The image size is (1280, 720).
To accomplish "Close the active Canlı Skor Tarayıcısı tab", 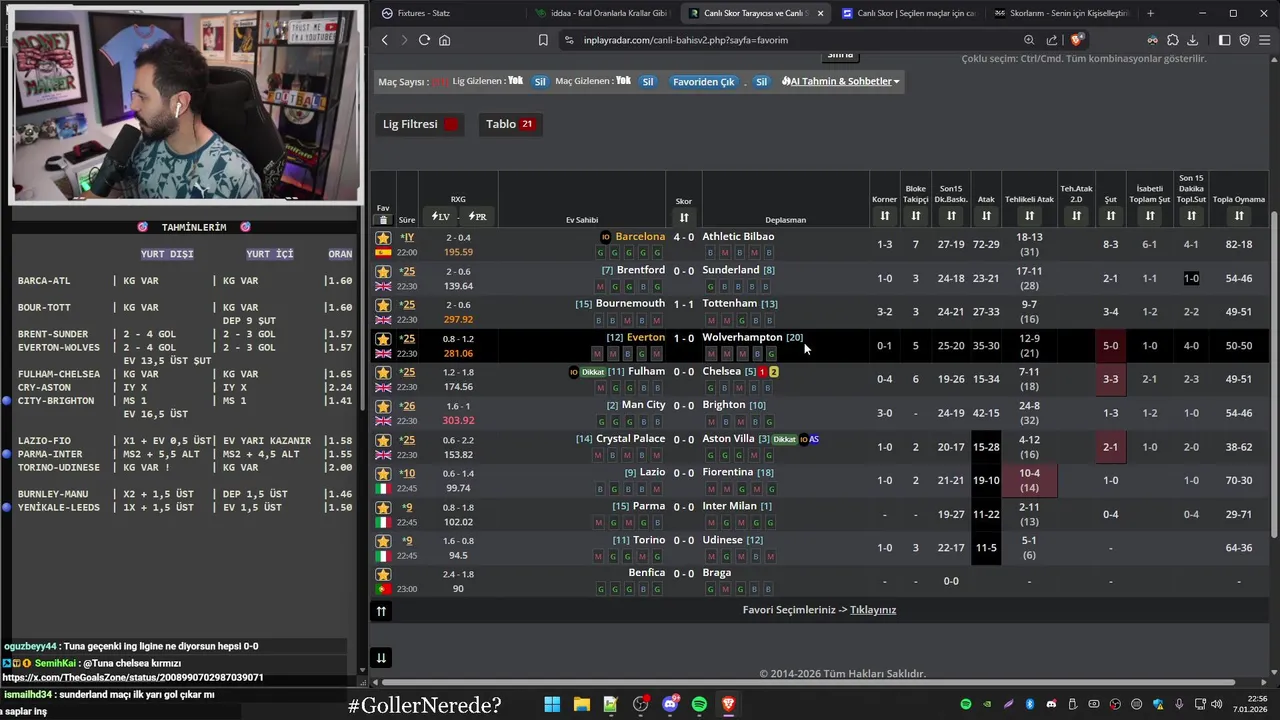I will tap(821, 13).
